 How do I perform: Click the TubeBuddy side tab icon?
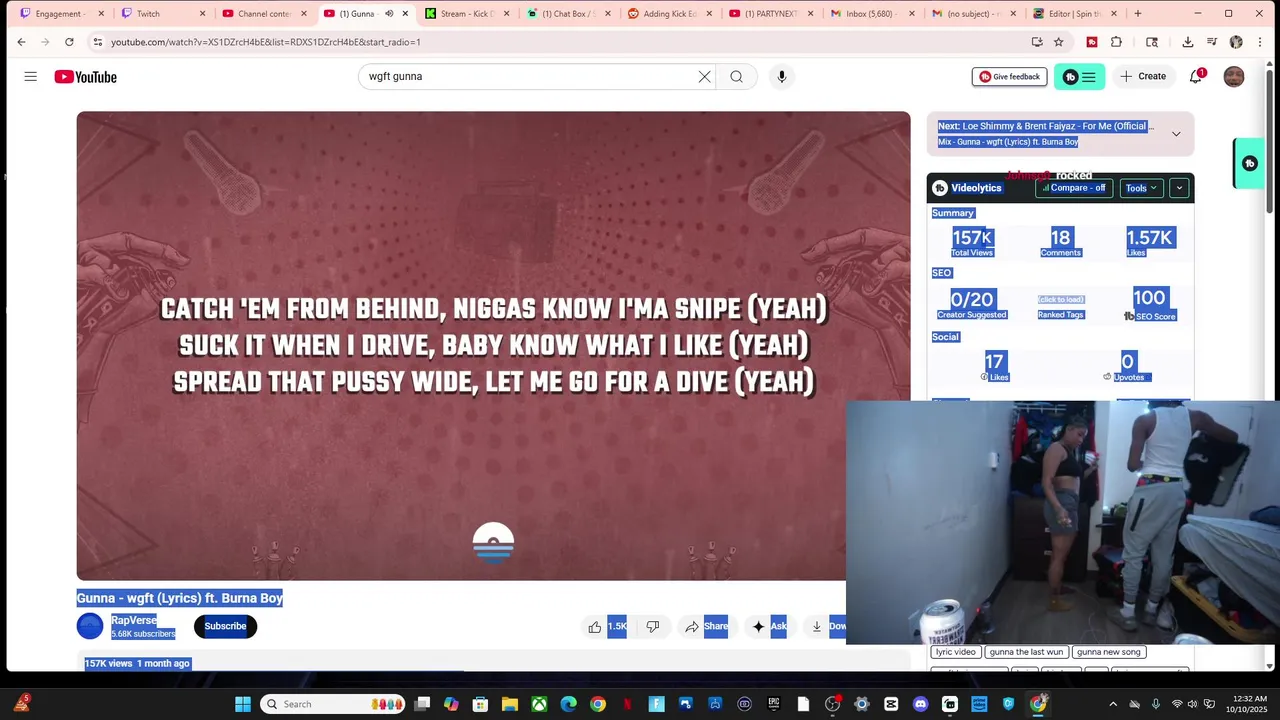click(x=1249, y=163)
